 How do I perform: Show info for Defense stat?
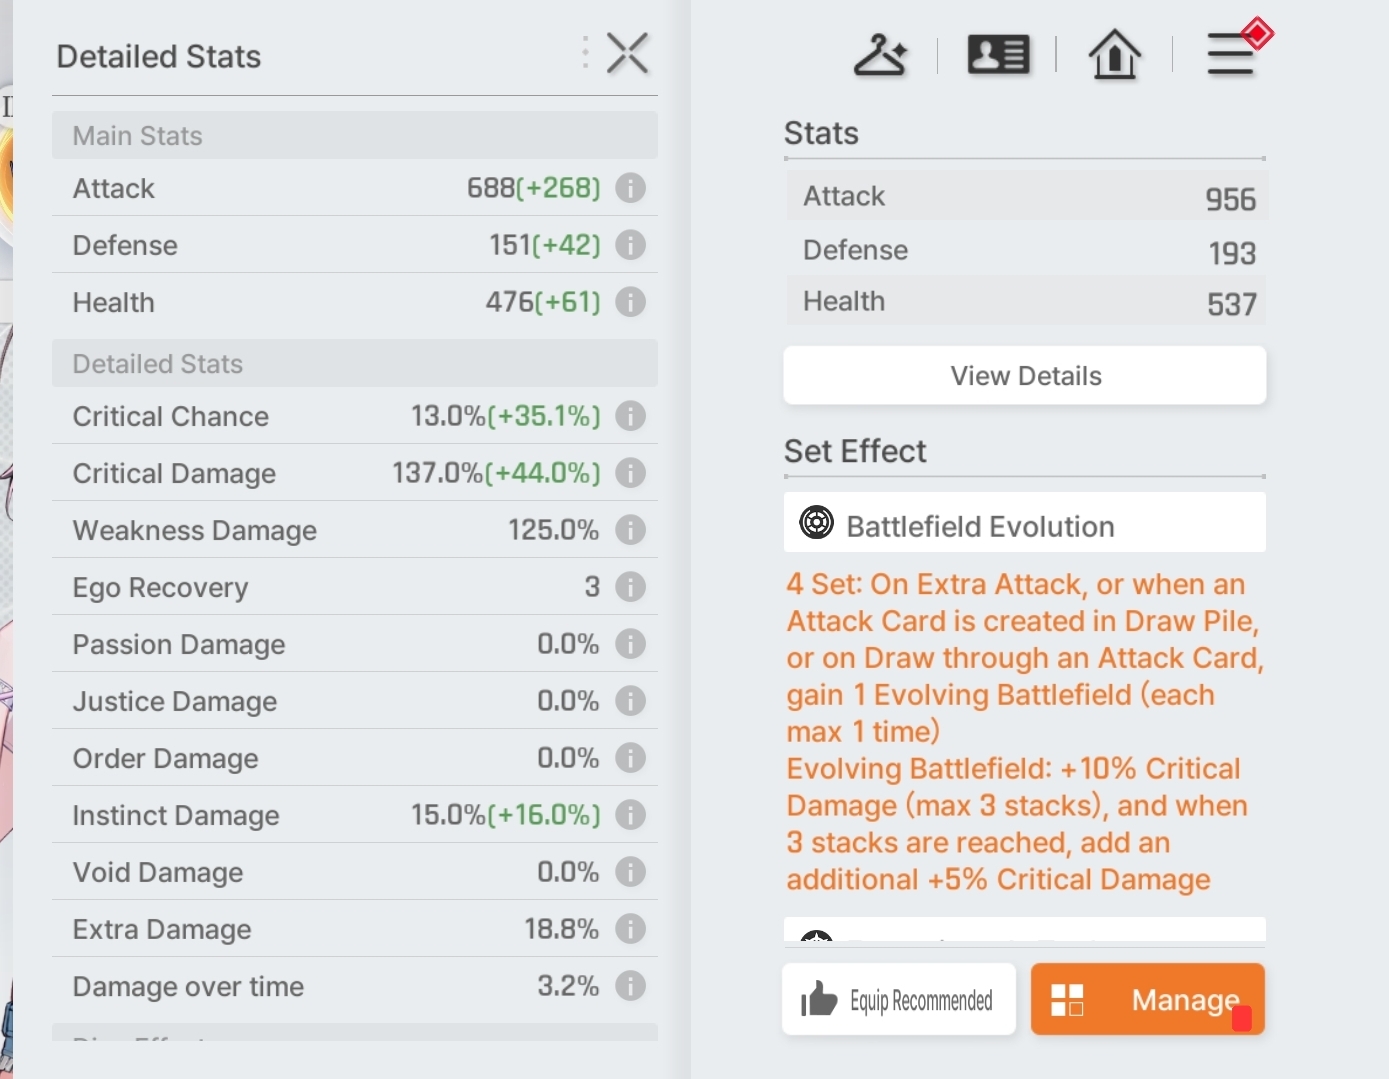[630, 245]
